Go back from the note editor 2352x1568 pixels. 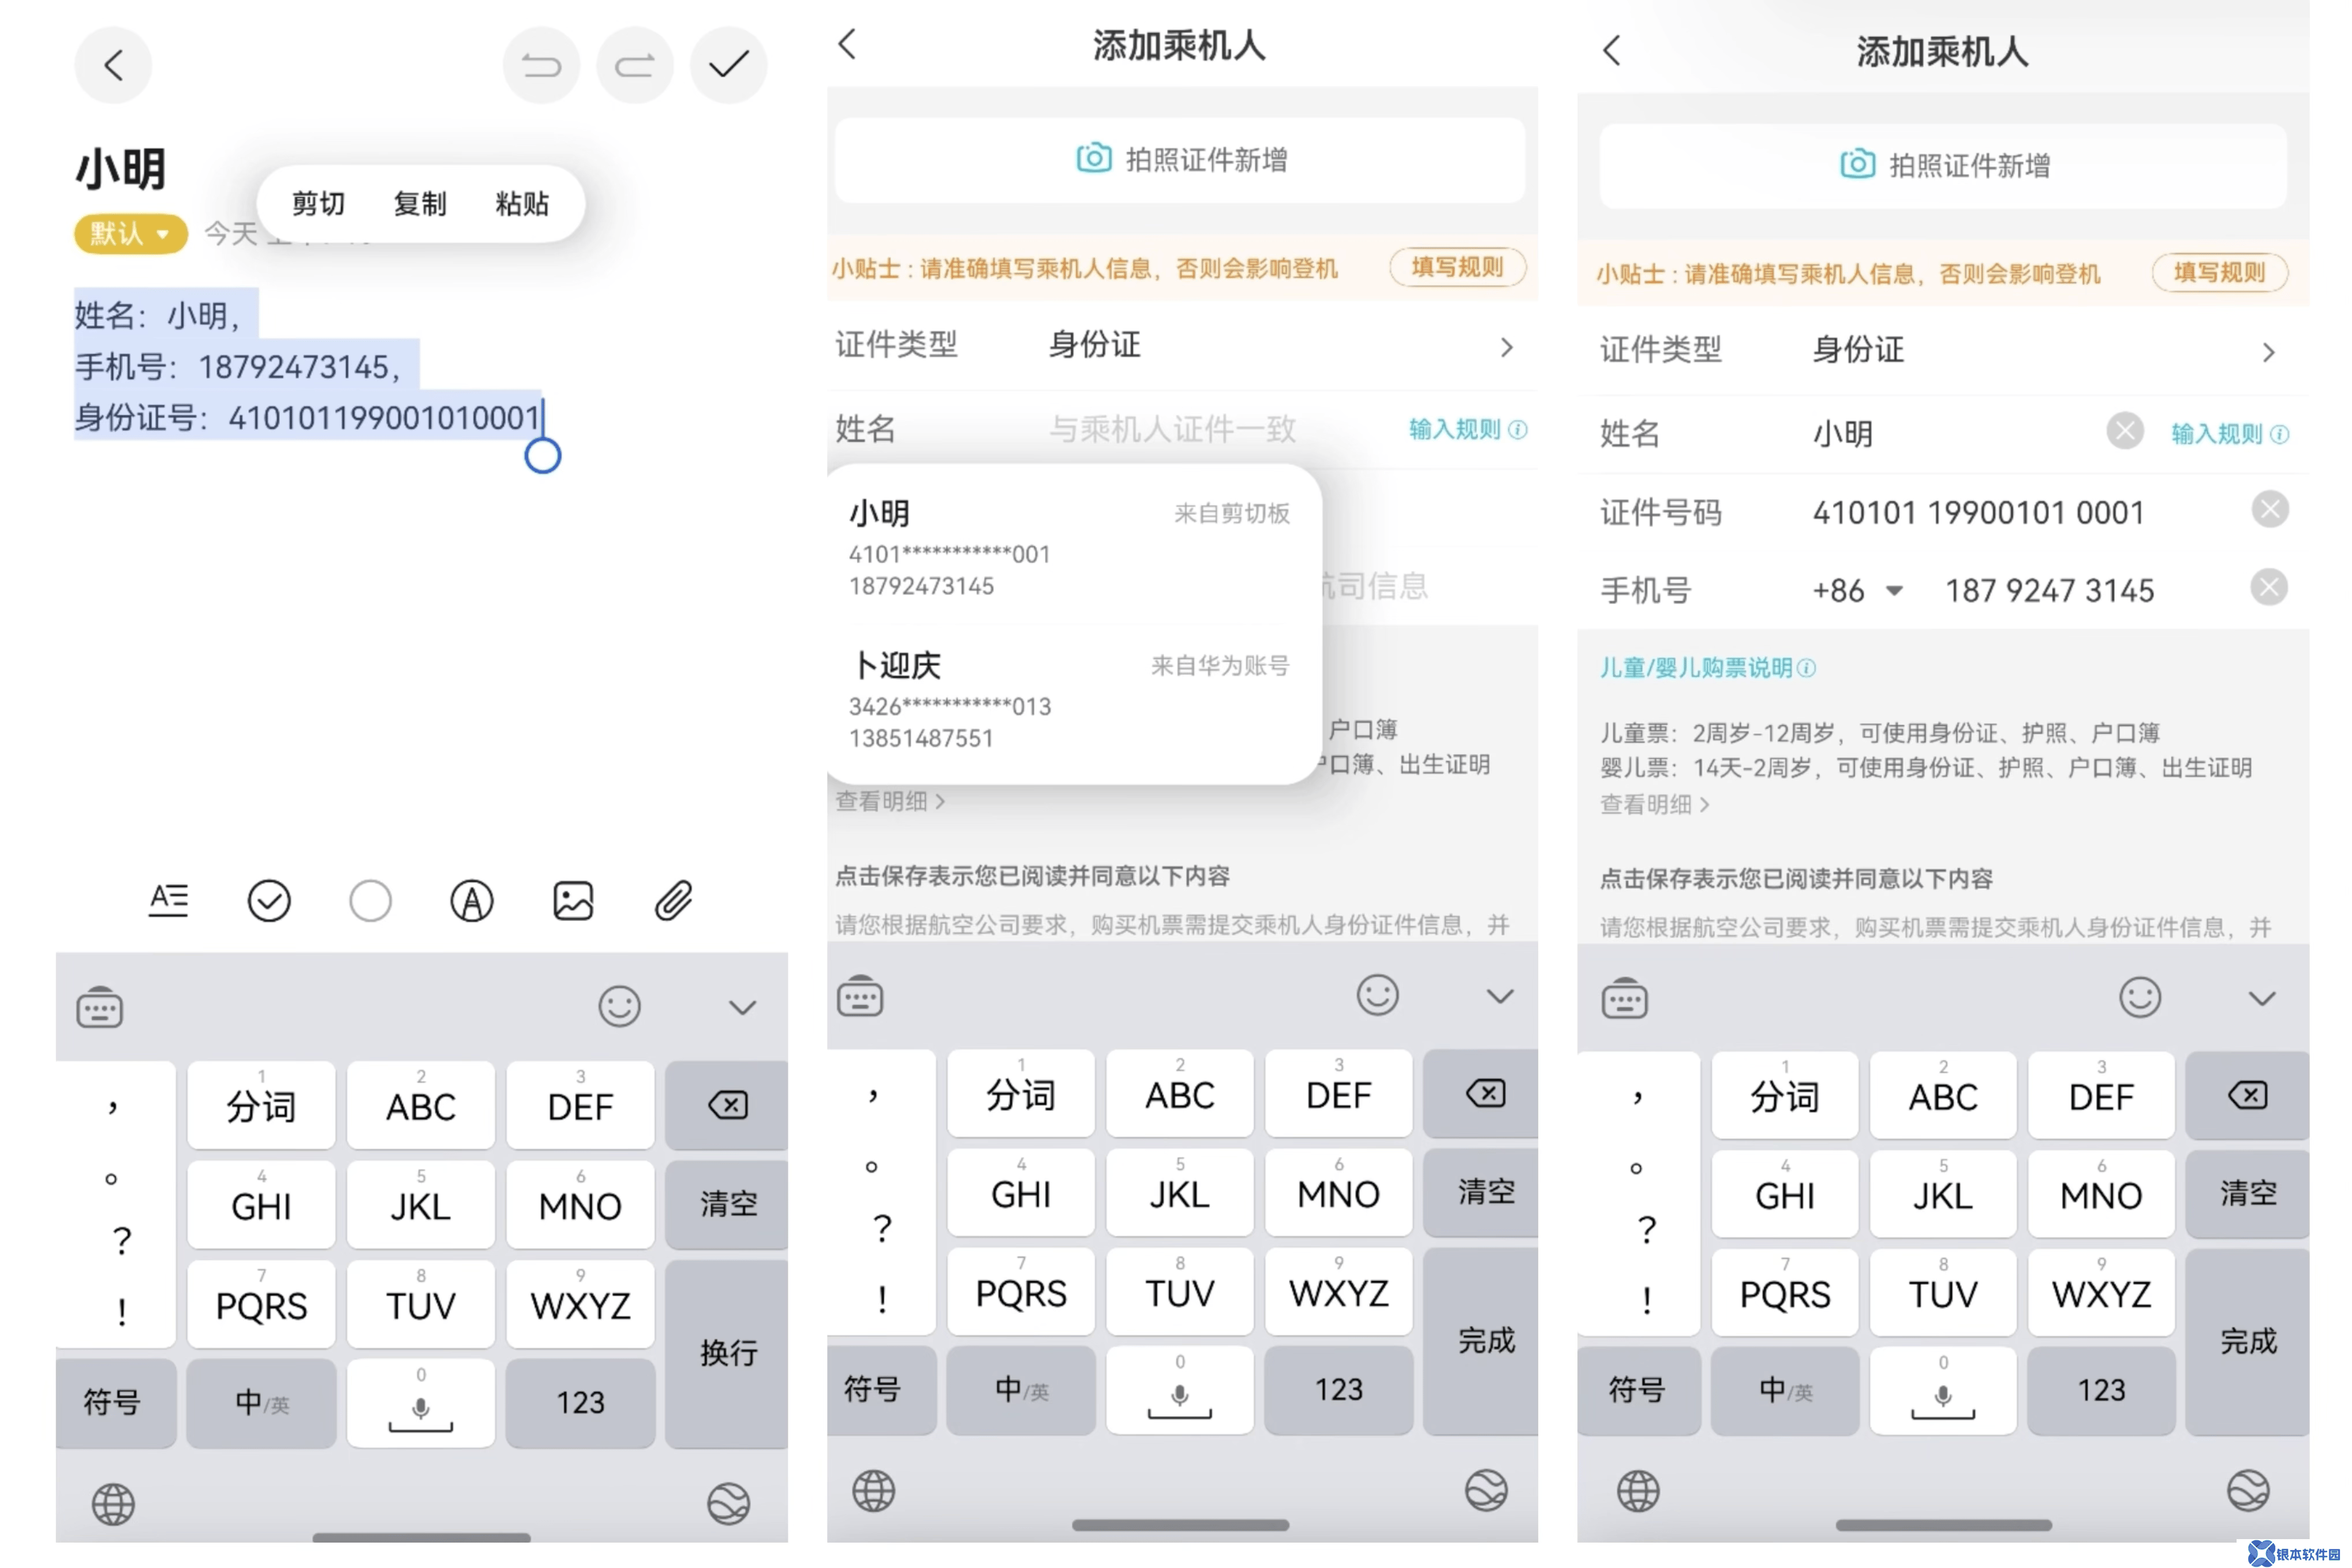coord(113,65)
